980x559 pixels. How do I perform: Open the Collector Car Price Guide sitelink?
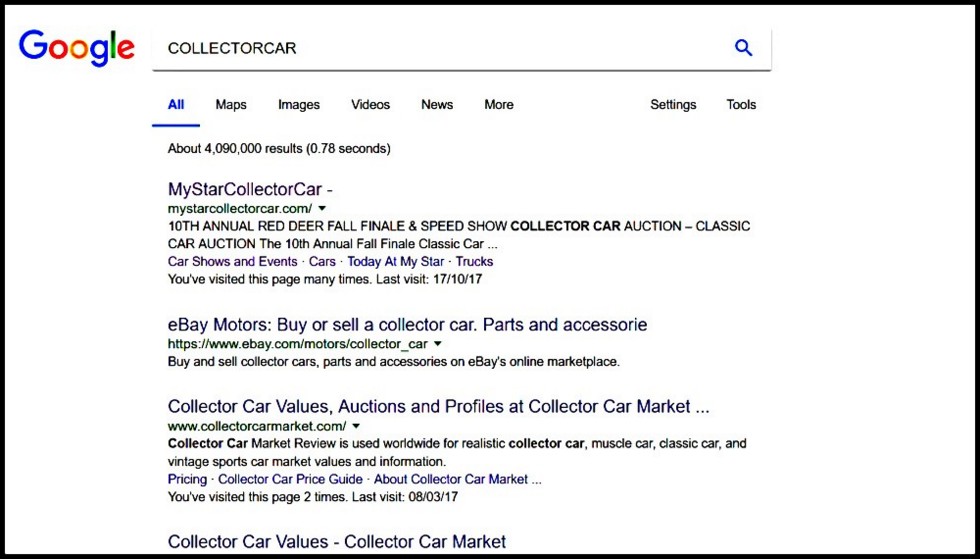click(290, 479)
